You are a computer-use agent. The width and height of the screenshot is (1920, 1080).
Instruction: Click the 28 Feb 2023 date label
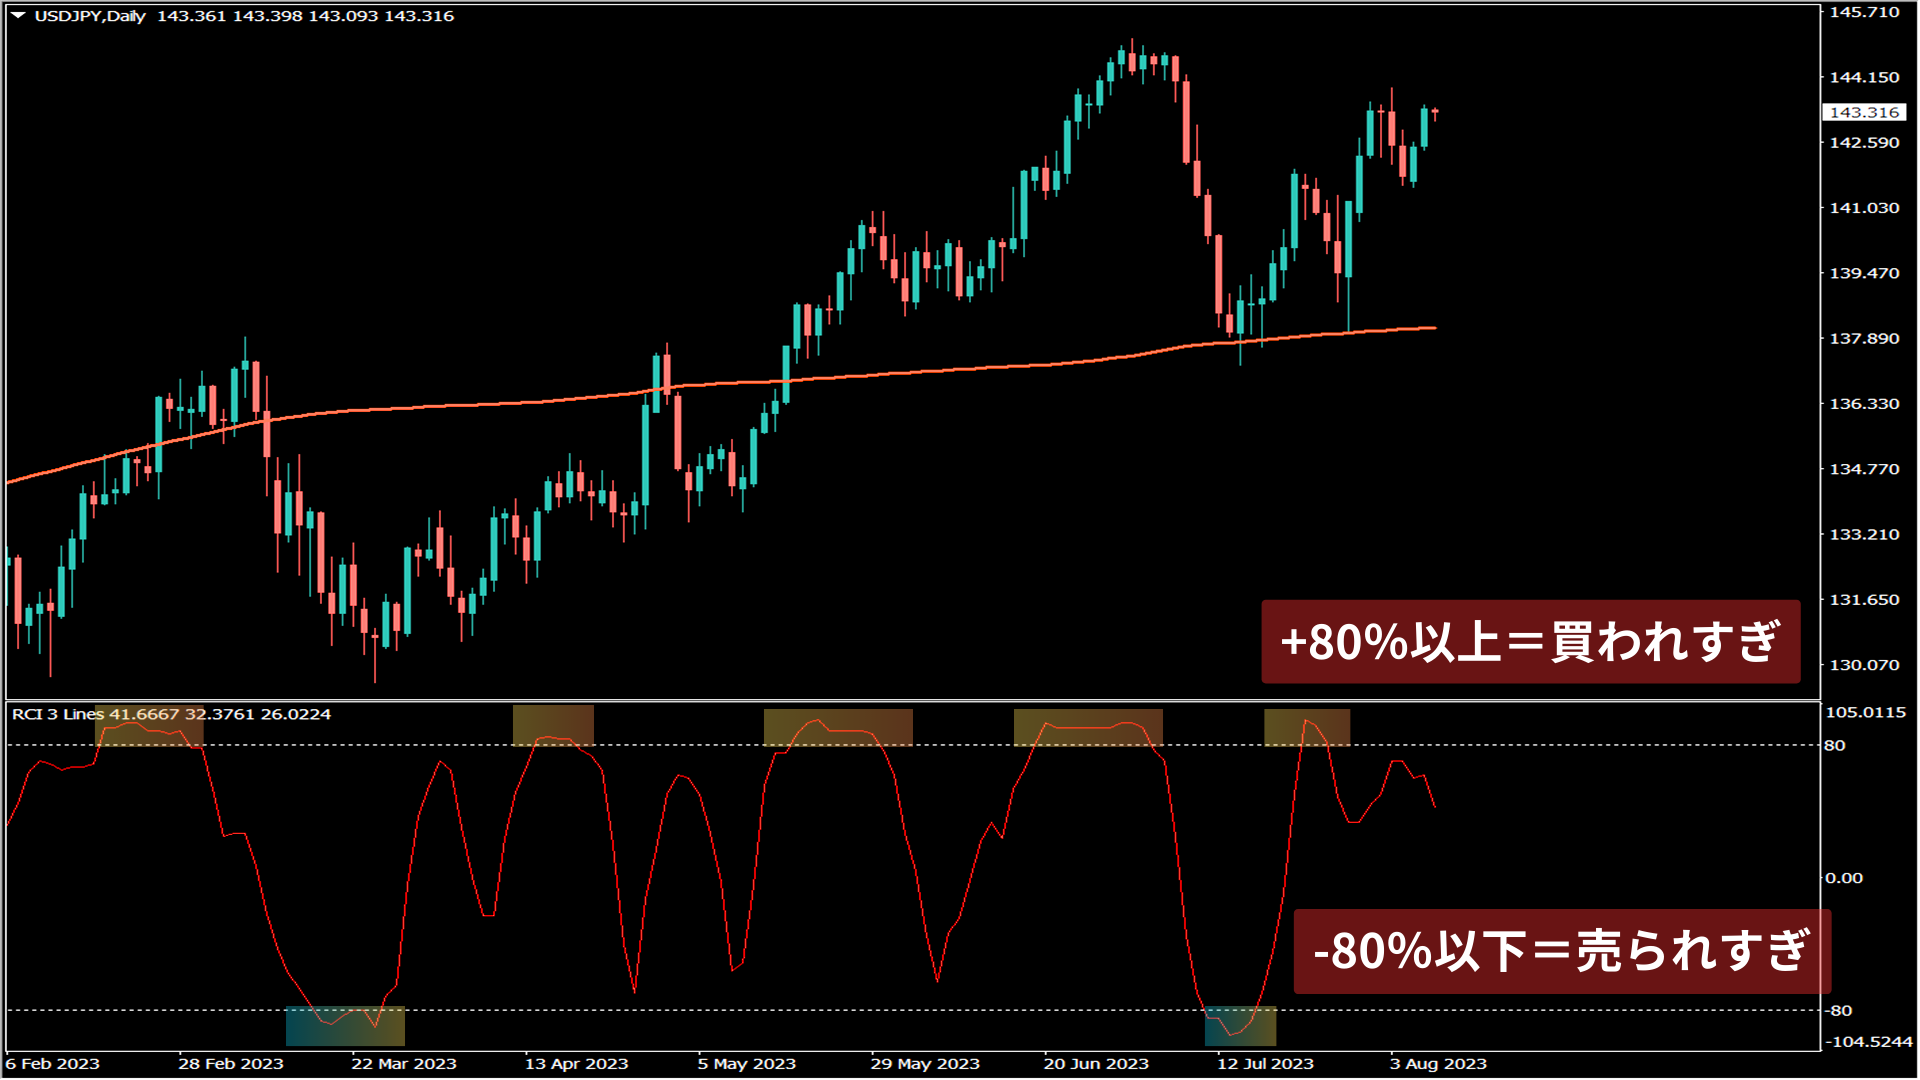231,1064
